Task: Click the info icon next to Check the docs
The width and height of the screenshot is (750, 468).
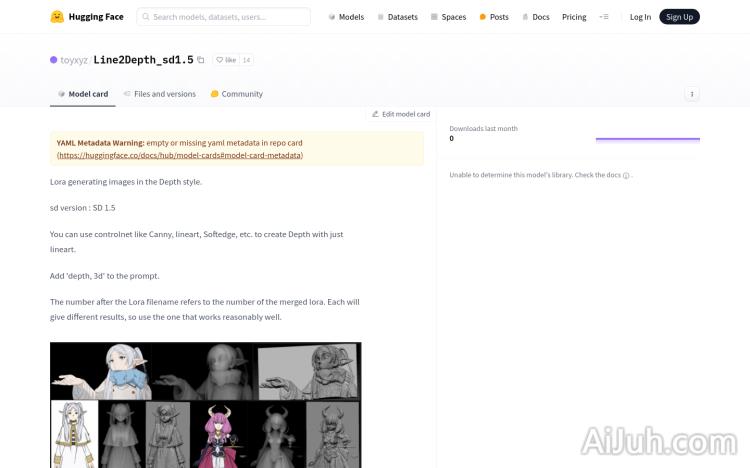Action: pos(626,175)
